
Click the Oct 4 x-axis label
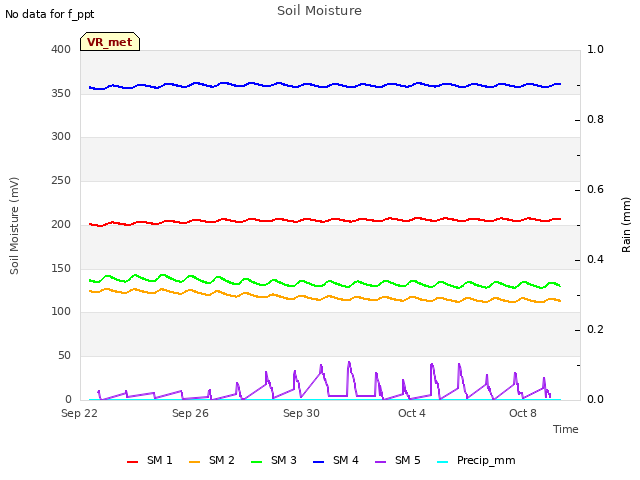pos(412,413)
